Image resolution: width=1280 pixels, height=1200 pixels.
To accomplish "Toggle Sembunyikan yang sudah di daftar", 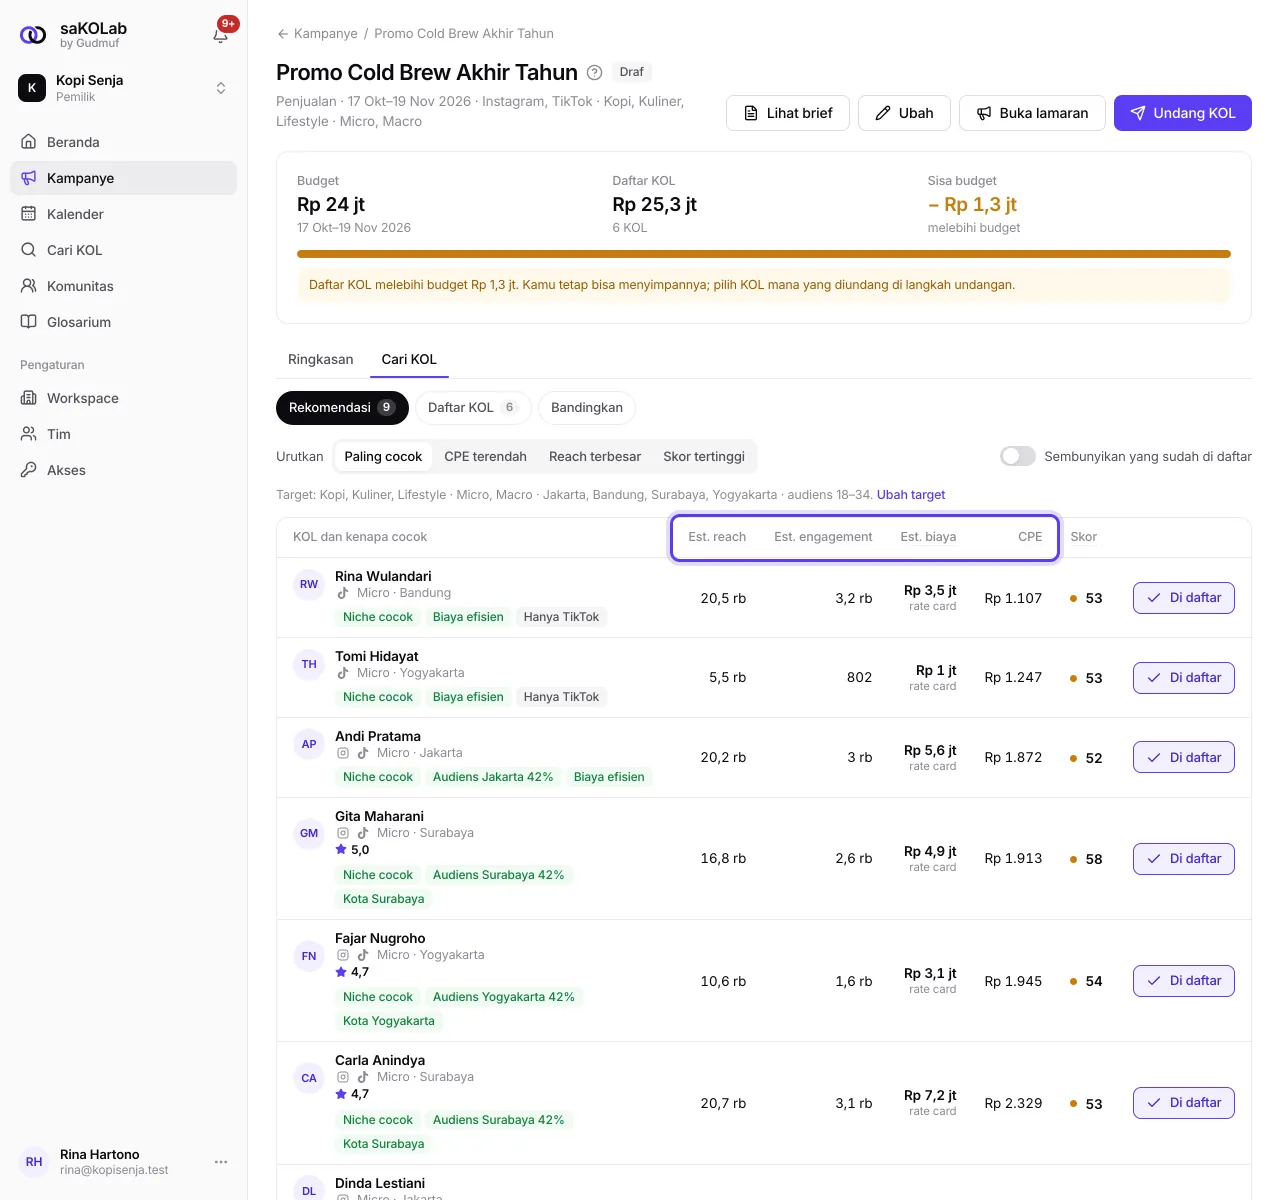I will point(1018,456).
